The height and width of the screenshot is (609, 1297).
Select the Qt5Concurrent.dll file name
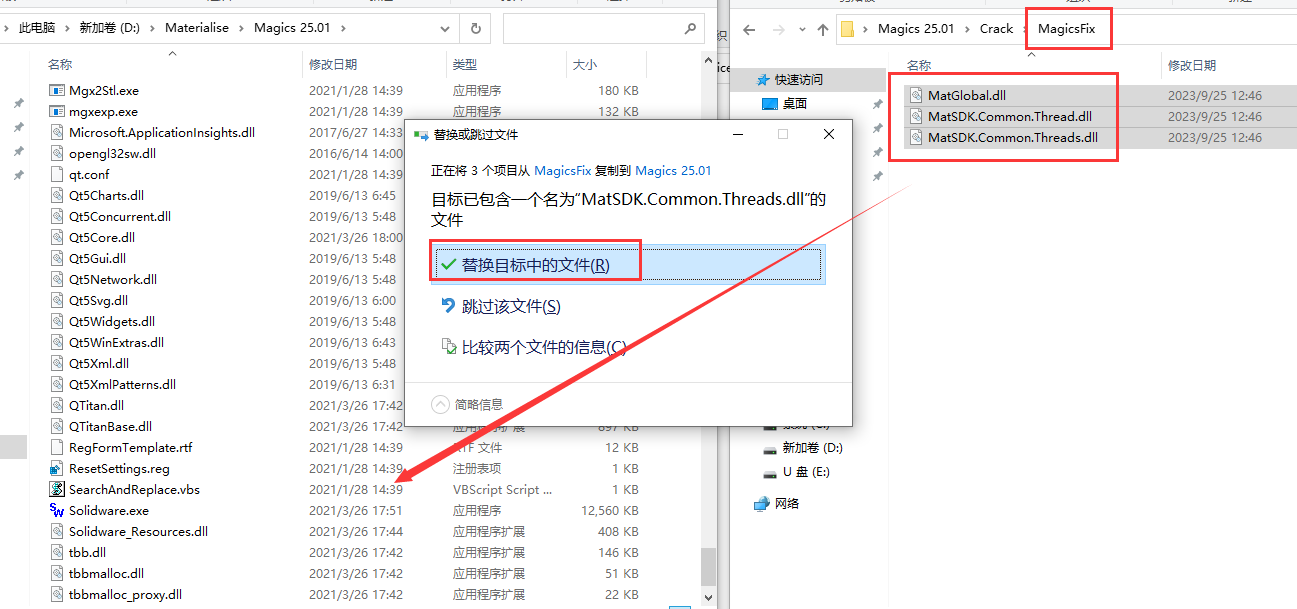pos(119,217)
